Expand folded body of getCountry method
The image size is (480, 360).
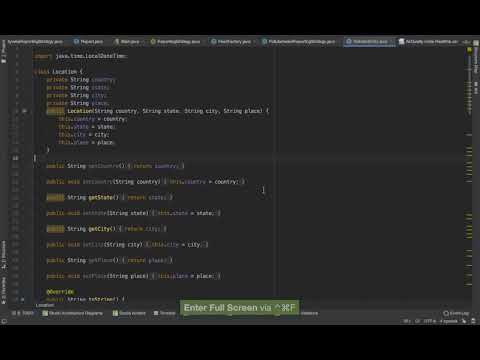pos(155,166)
